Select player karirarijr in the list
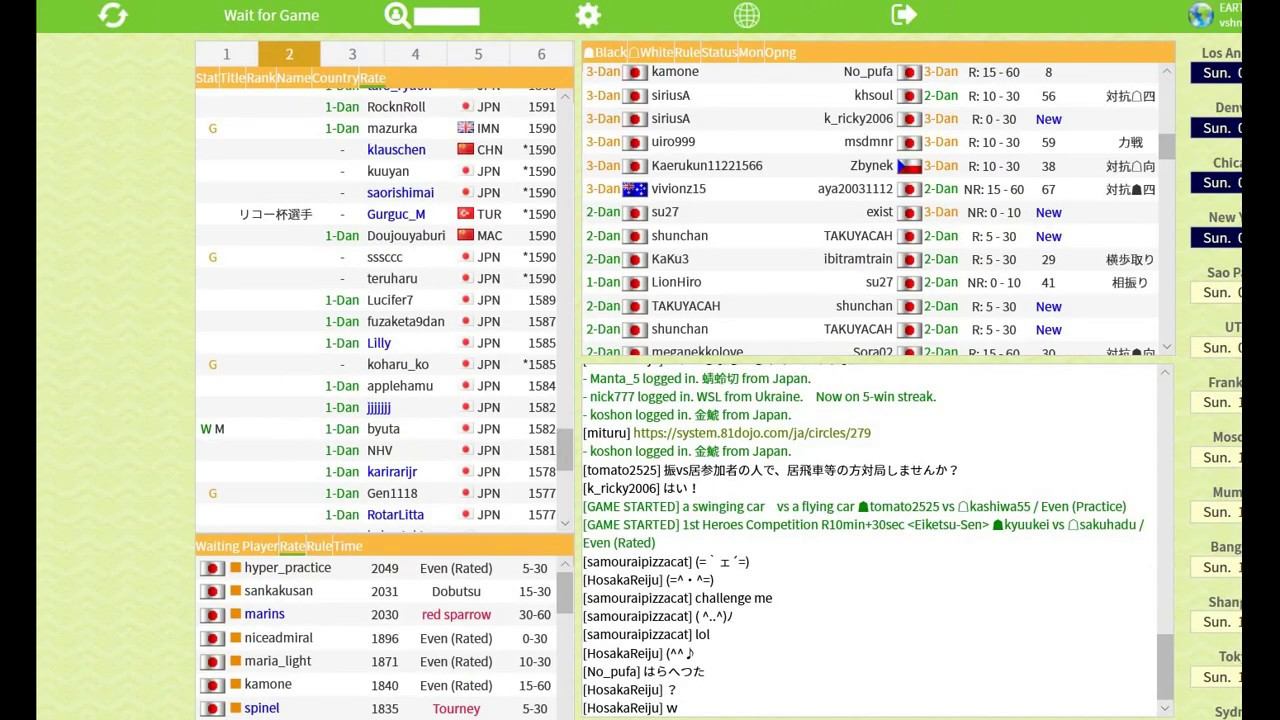1280x720 pixels. click(x=392, y=472)
